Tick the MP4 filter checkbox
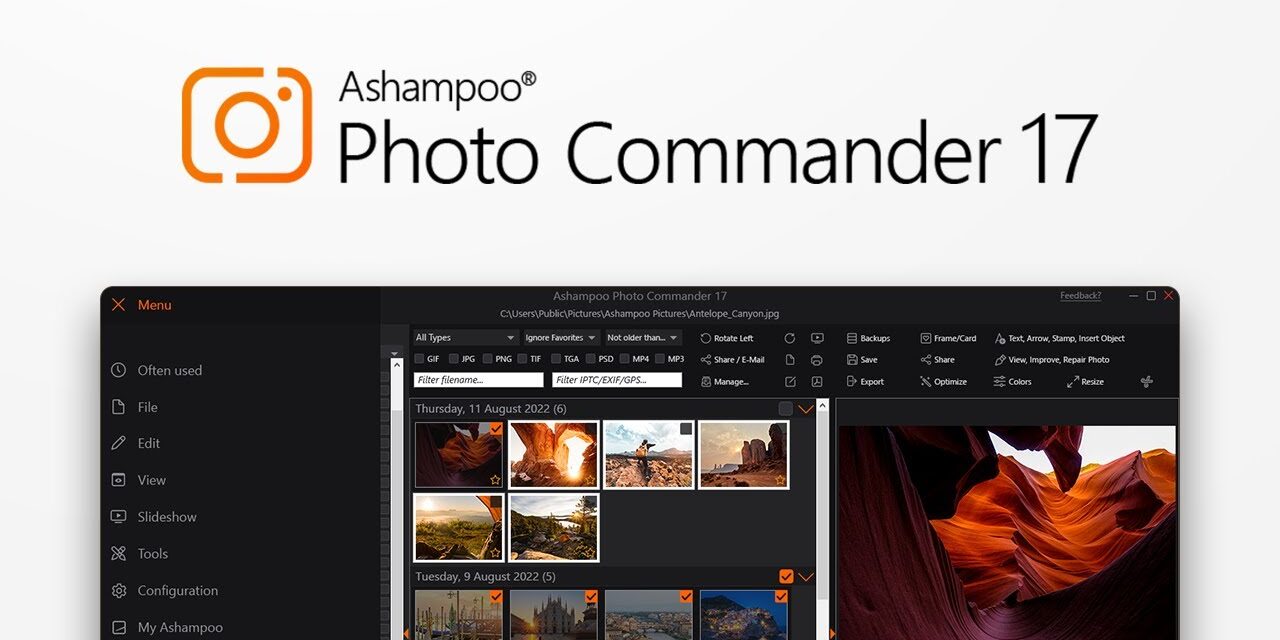The width and height of the screenshot is (1280, 640). pos(625,359)
